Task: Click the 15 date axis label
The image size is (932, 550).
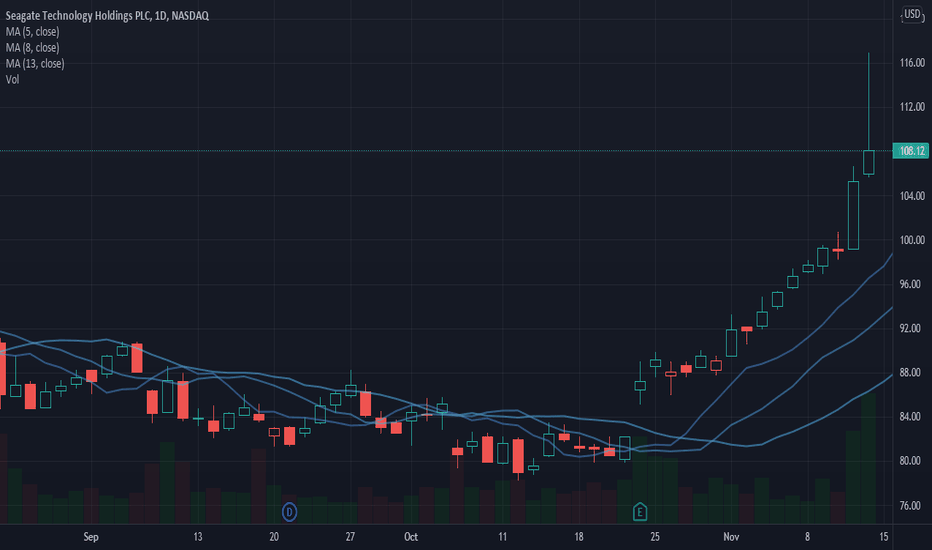Action: pos(884,537)
